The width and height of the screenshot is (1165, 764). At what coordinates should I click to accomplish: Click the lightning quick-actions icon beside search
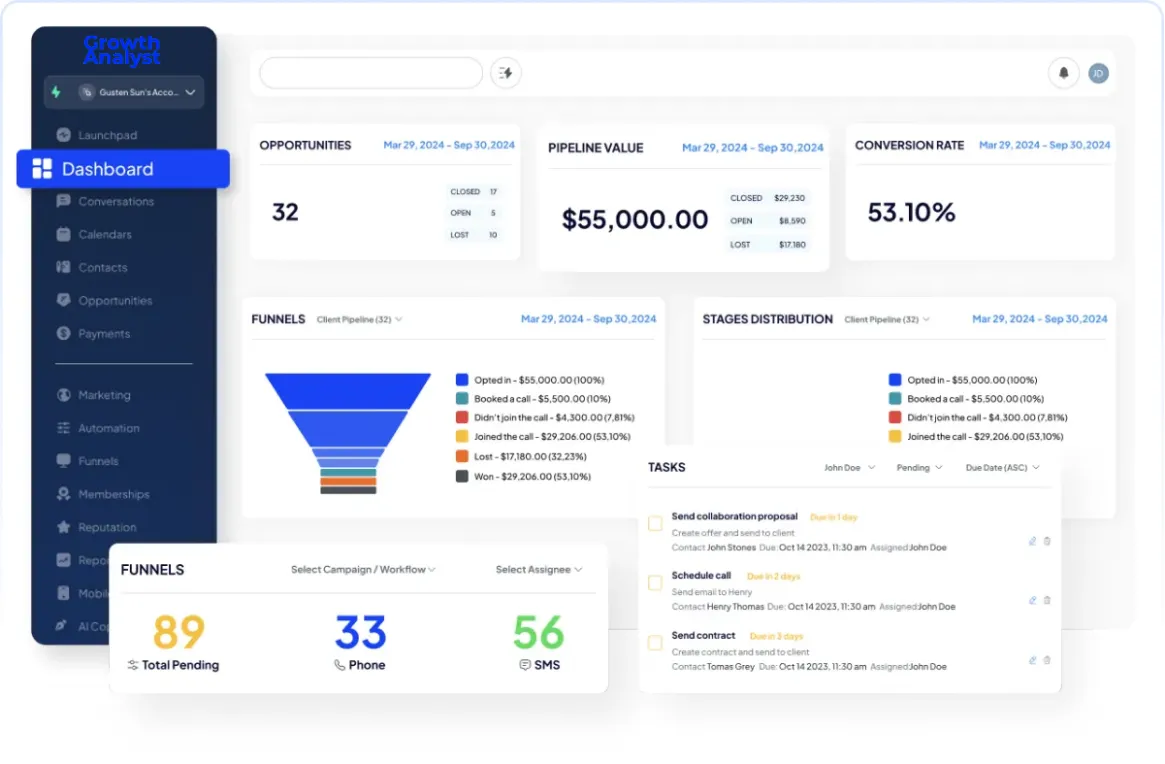506,73
